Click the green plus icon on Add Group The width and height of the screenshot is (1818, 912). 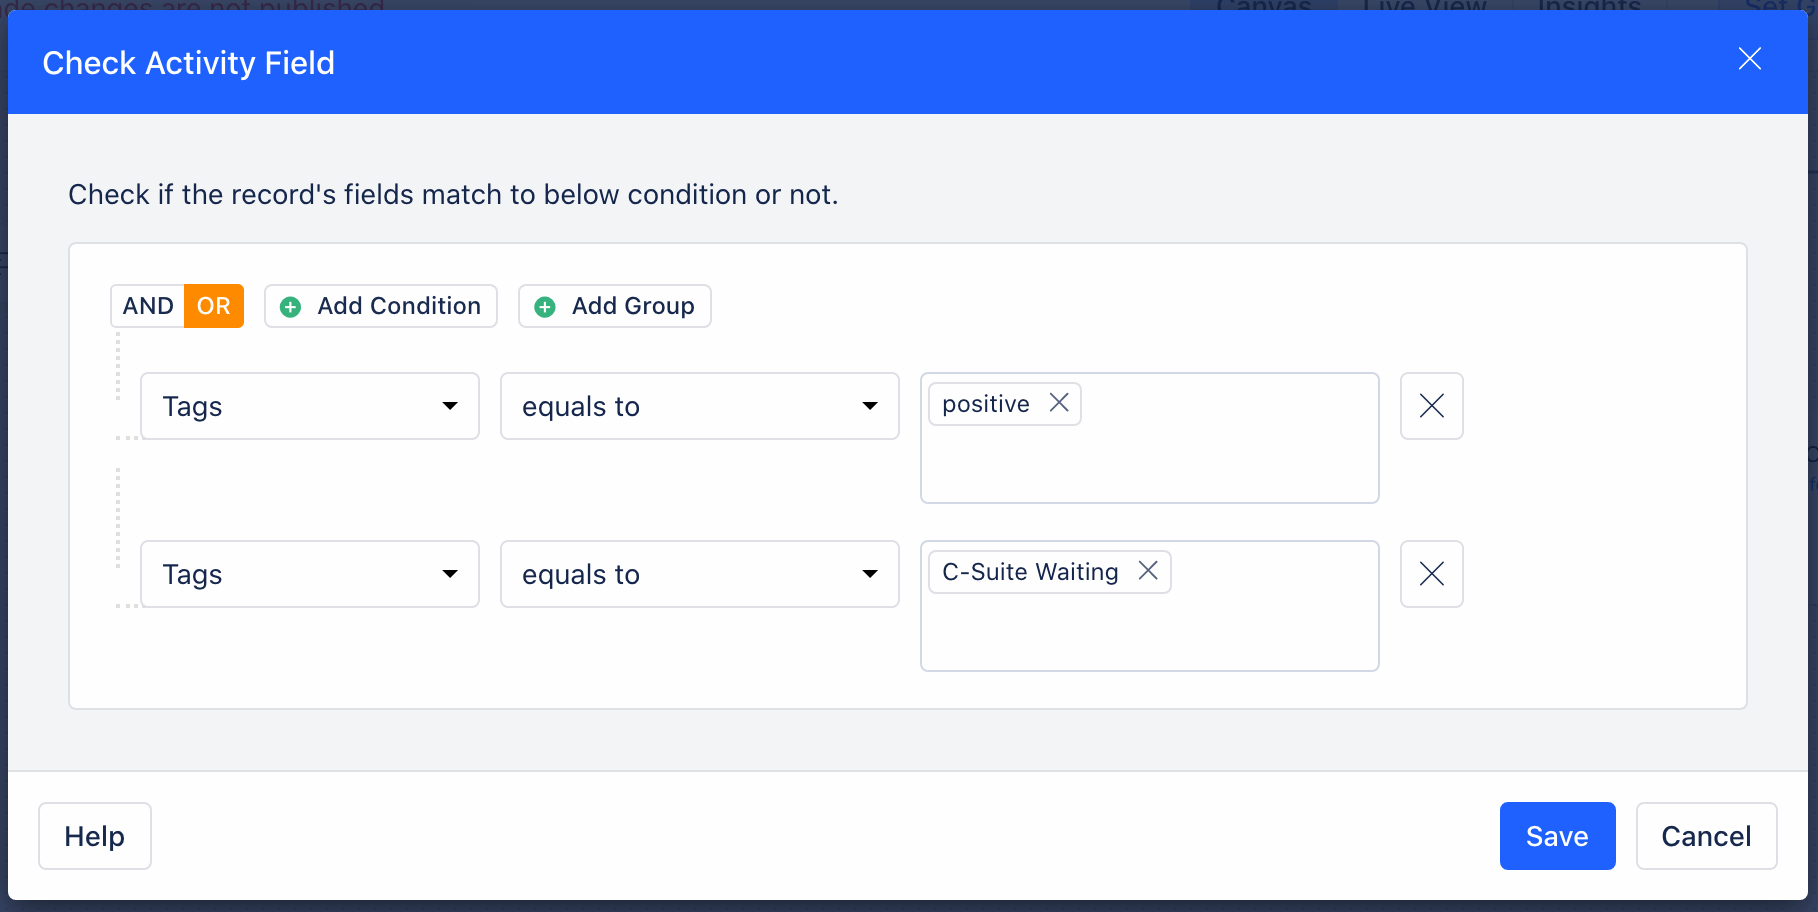[545, 307]
